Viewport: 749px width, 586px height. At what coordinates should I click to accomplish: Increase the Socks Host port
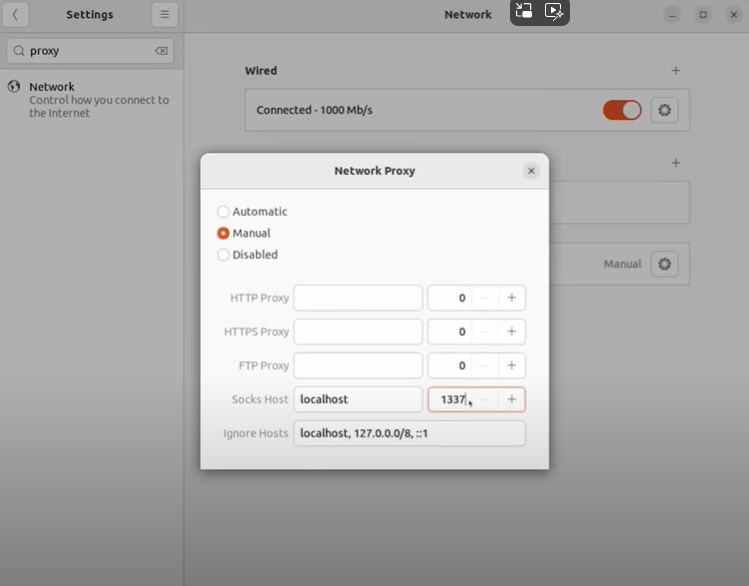click(x=512, y=399)
